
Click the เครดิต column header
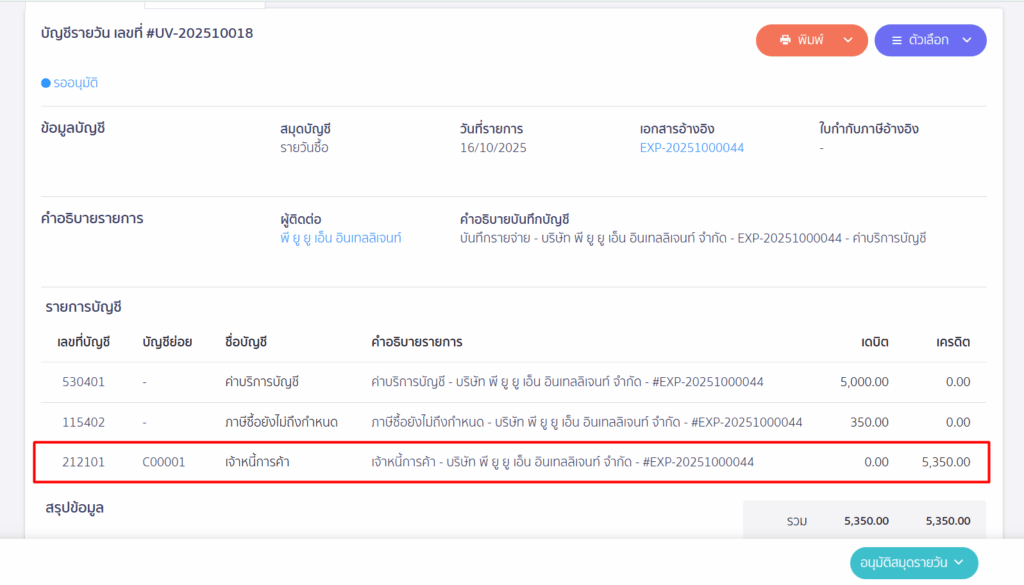click(x=952, y=342)
